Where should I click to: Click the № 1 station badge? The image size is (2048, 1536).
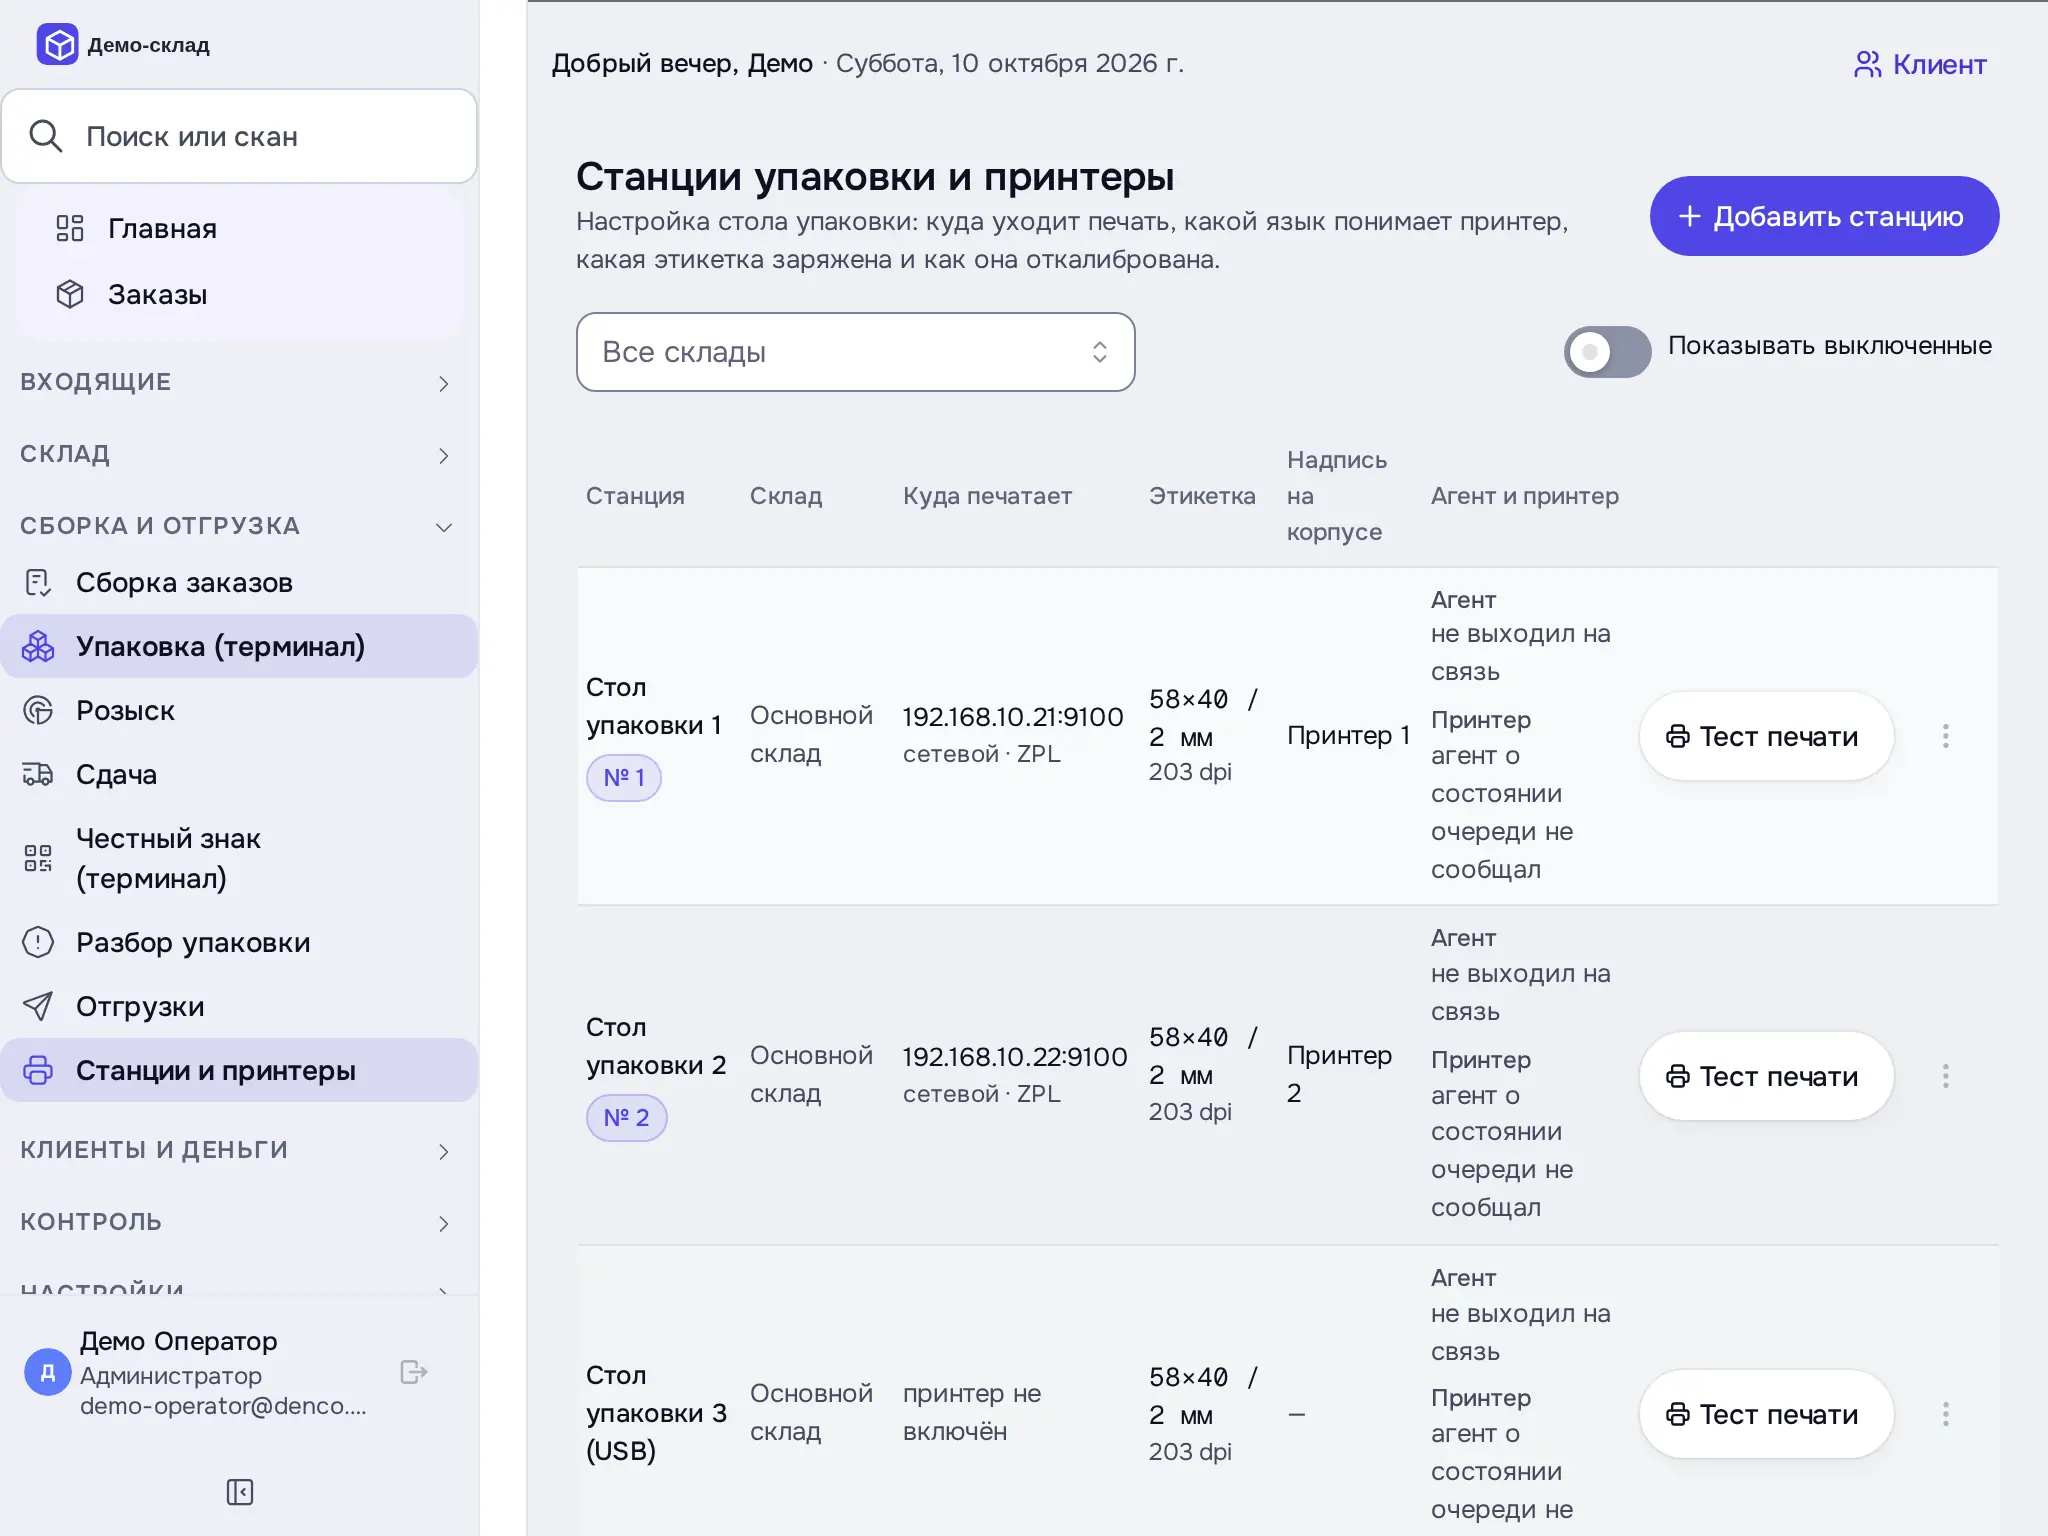tap(624, 777)
